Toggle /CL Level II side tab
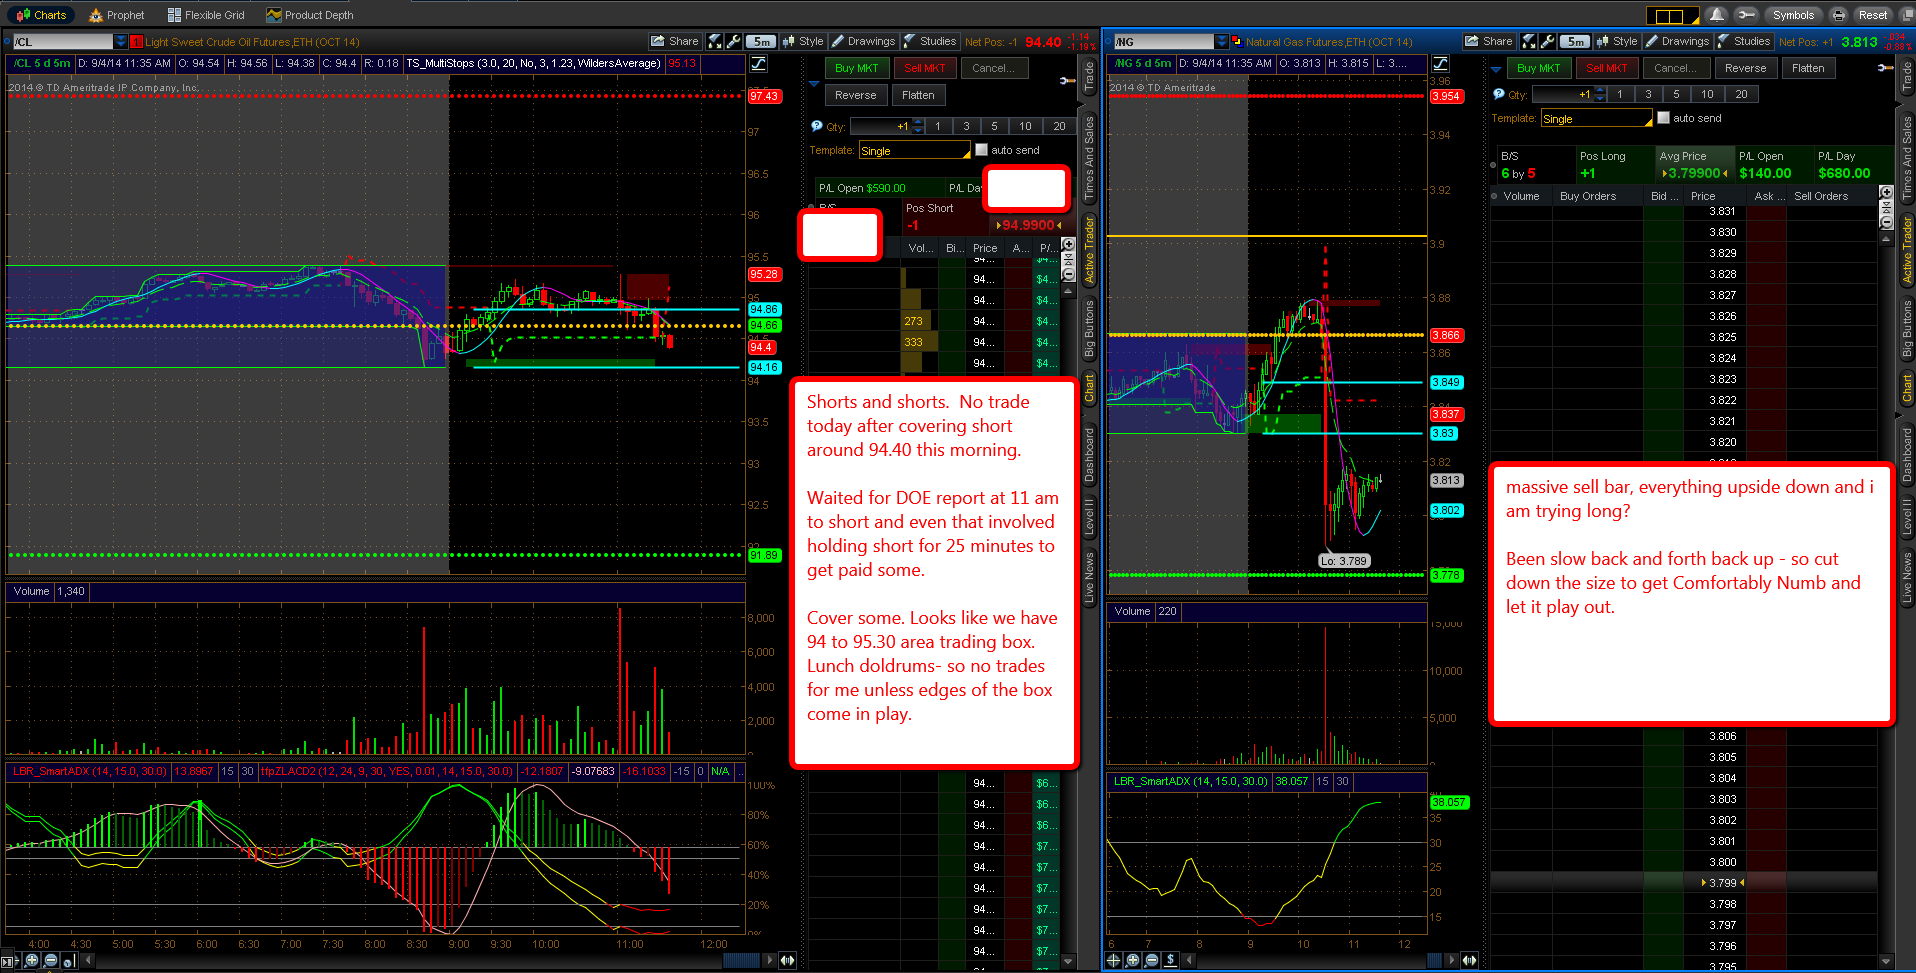 click(1089, 516)
